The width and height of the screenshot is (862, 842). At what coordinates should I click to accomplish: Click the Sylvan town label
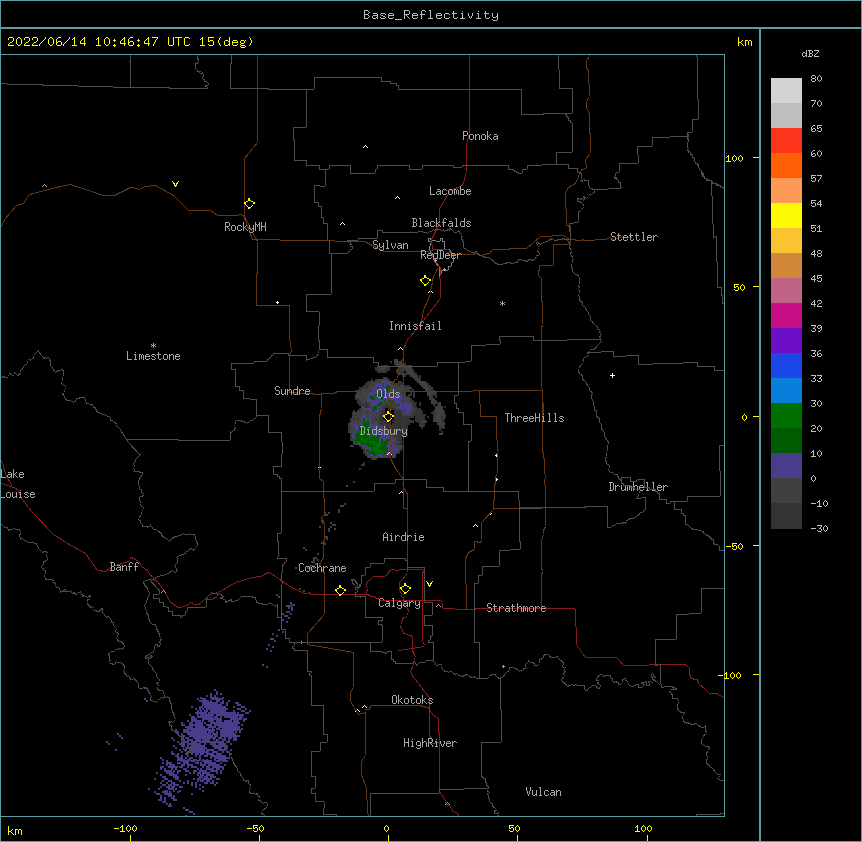(390, 245)
